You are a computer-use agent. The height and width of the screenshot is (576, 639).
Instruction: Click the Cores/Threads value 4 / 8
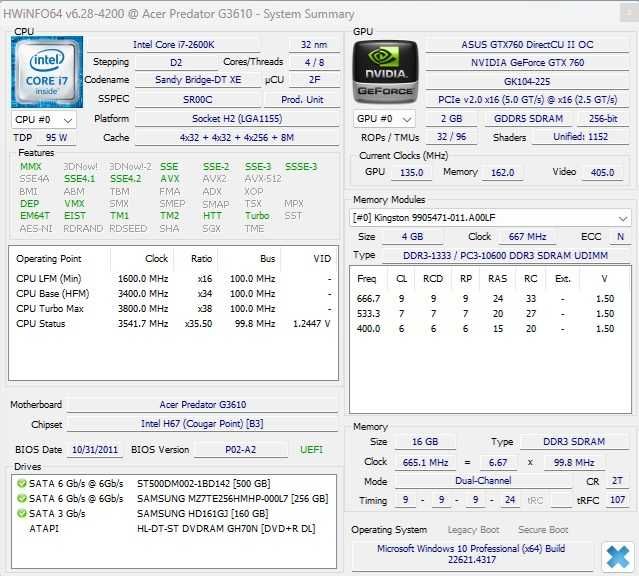click(x=314, y=63)
